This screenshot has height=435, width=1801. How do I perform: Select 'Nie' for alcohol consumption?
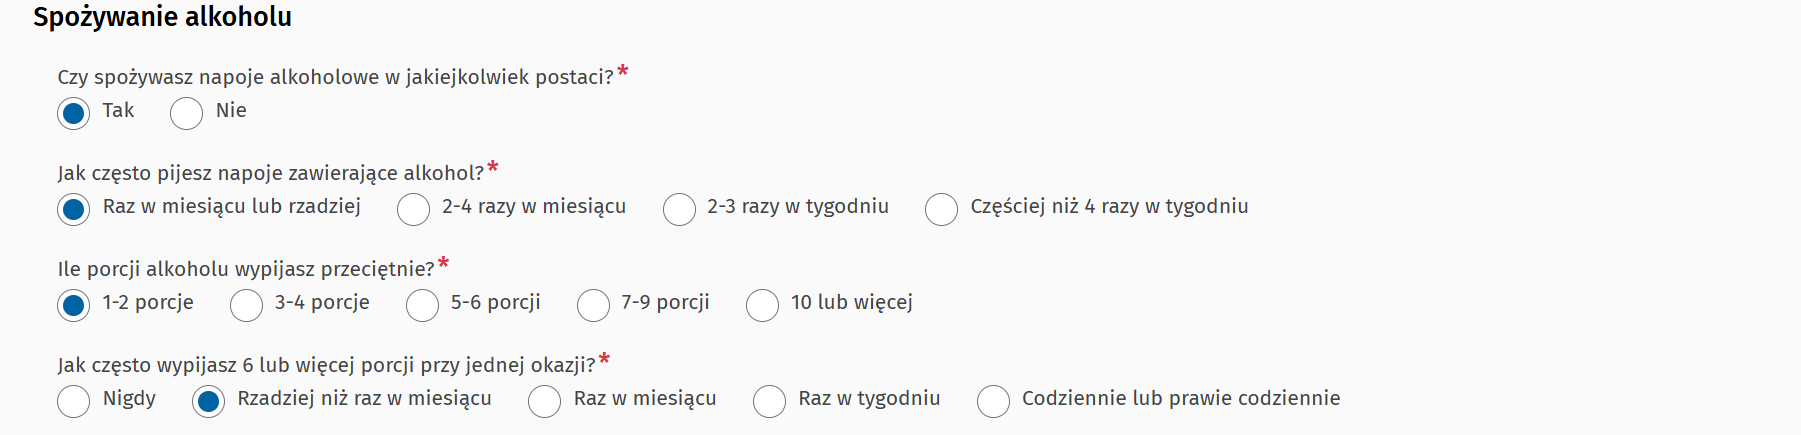point(187,114)
